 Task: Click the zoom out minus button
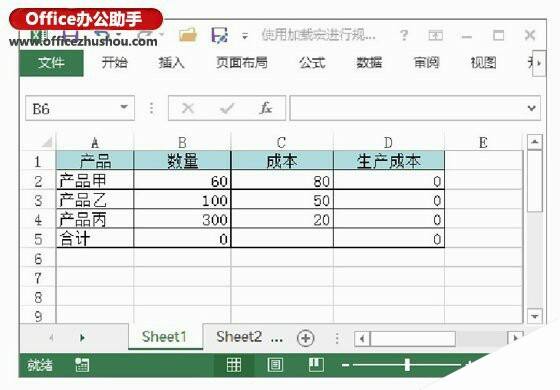(345, 365)
